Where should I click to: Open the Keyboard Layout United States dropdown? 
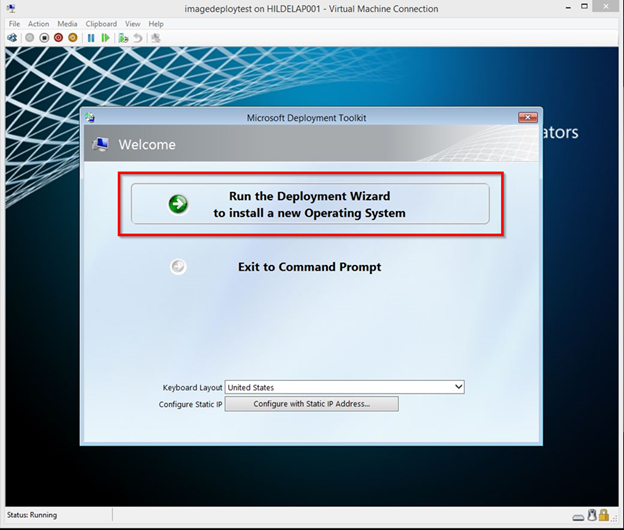[345, 387]
